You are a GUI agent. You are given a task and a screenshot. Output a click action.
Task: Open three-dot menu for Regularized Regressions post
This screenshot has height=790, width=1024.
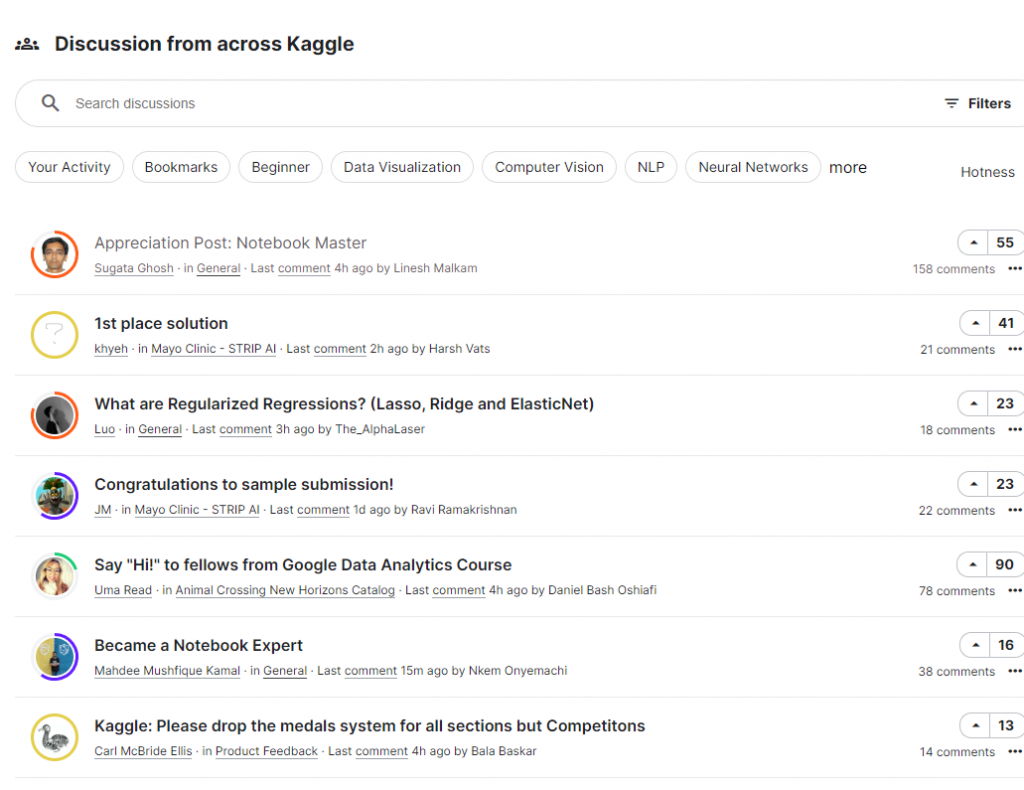click(x=1014, y=430)
